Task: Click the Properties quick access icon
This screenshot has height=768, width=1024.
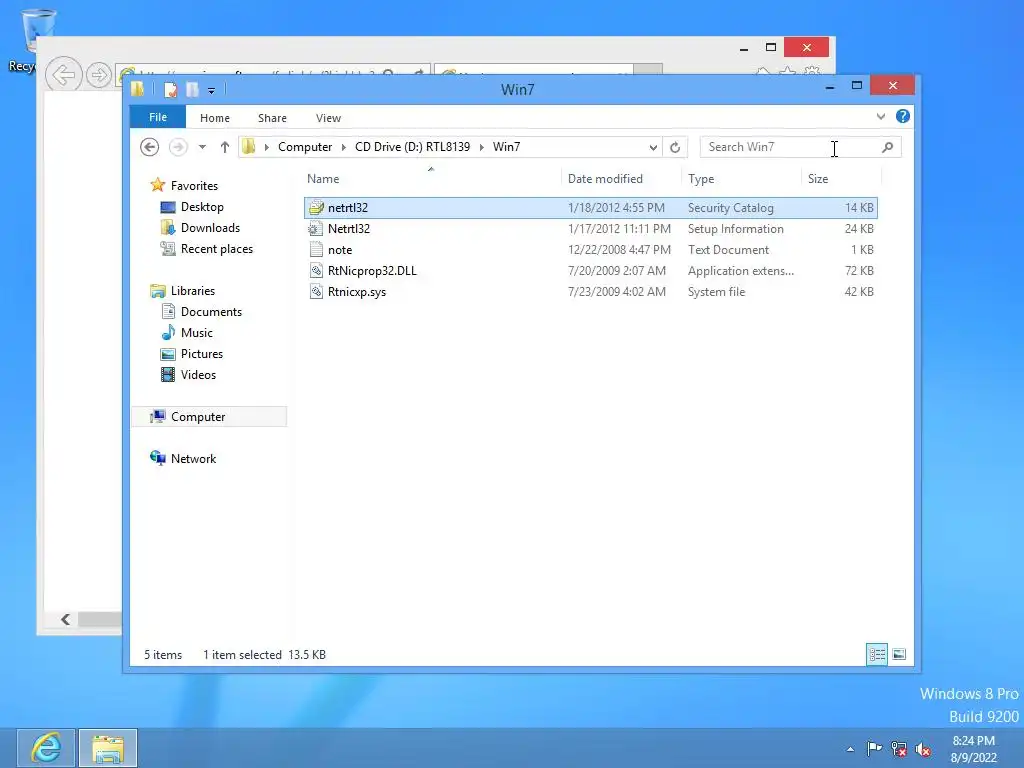Action: pos(170,89)
